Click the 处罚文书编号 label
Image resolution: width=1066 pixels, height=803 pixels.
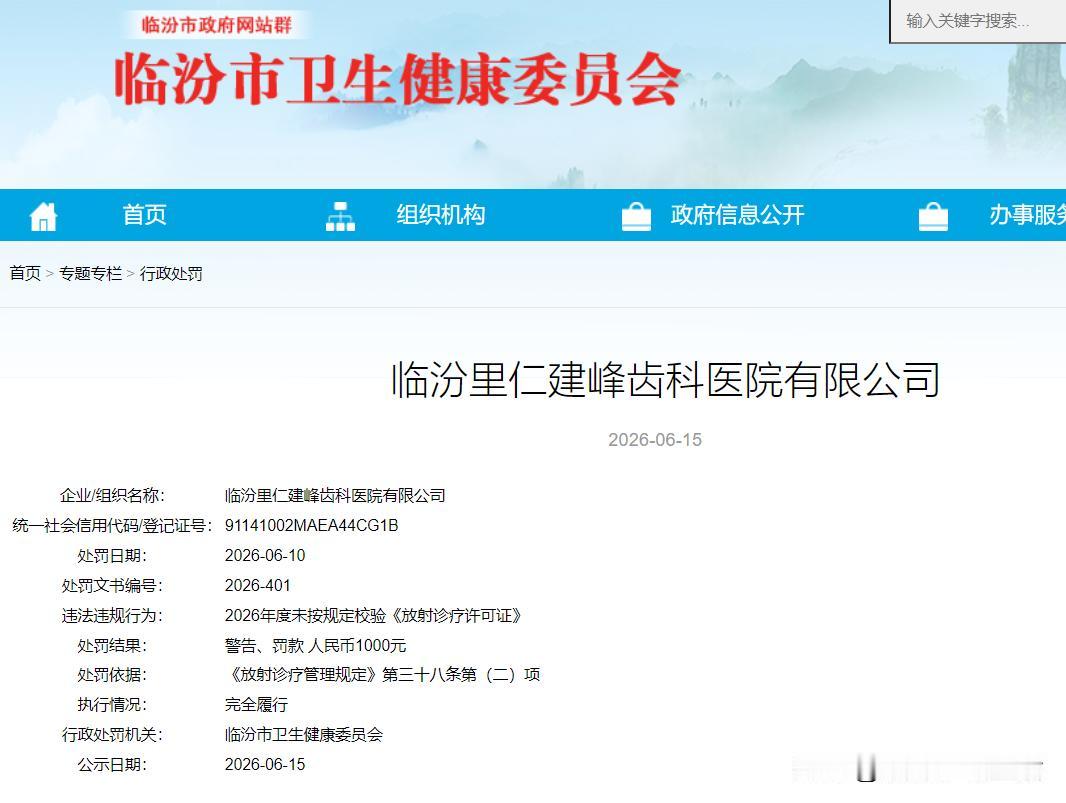[x=112, y=585]
